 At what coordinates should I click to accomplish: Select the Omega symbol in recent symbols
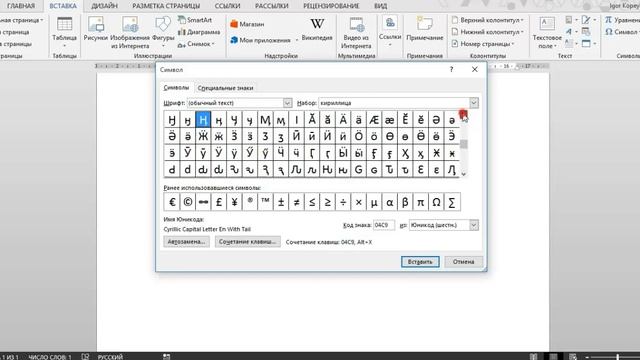436,202
